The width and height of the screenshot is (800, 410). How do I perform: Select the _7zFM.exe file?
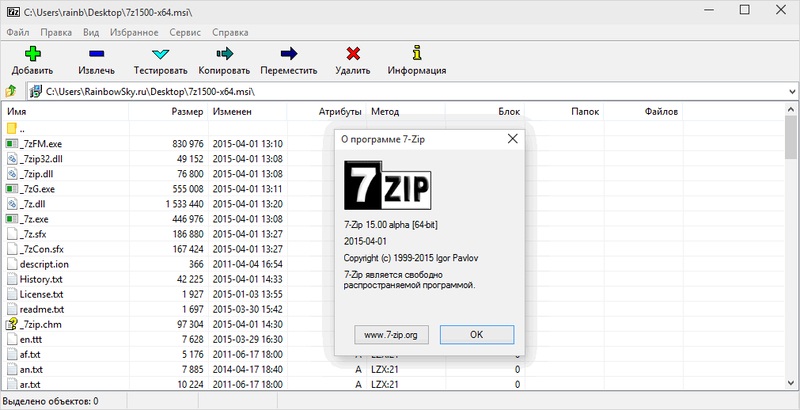[x=40, y=144]
